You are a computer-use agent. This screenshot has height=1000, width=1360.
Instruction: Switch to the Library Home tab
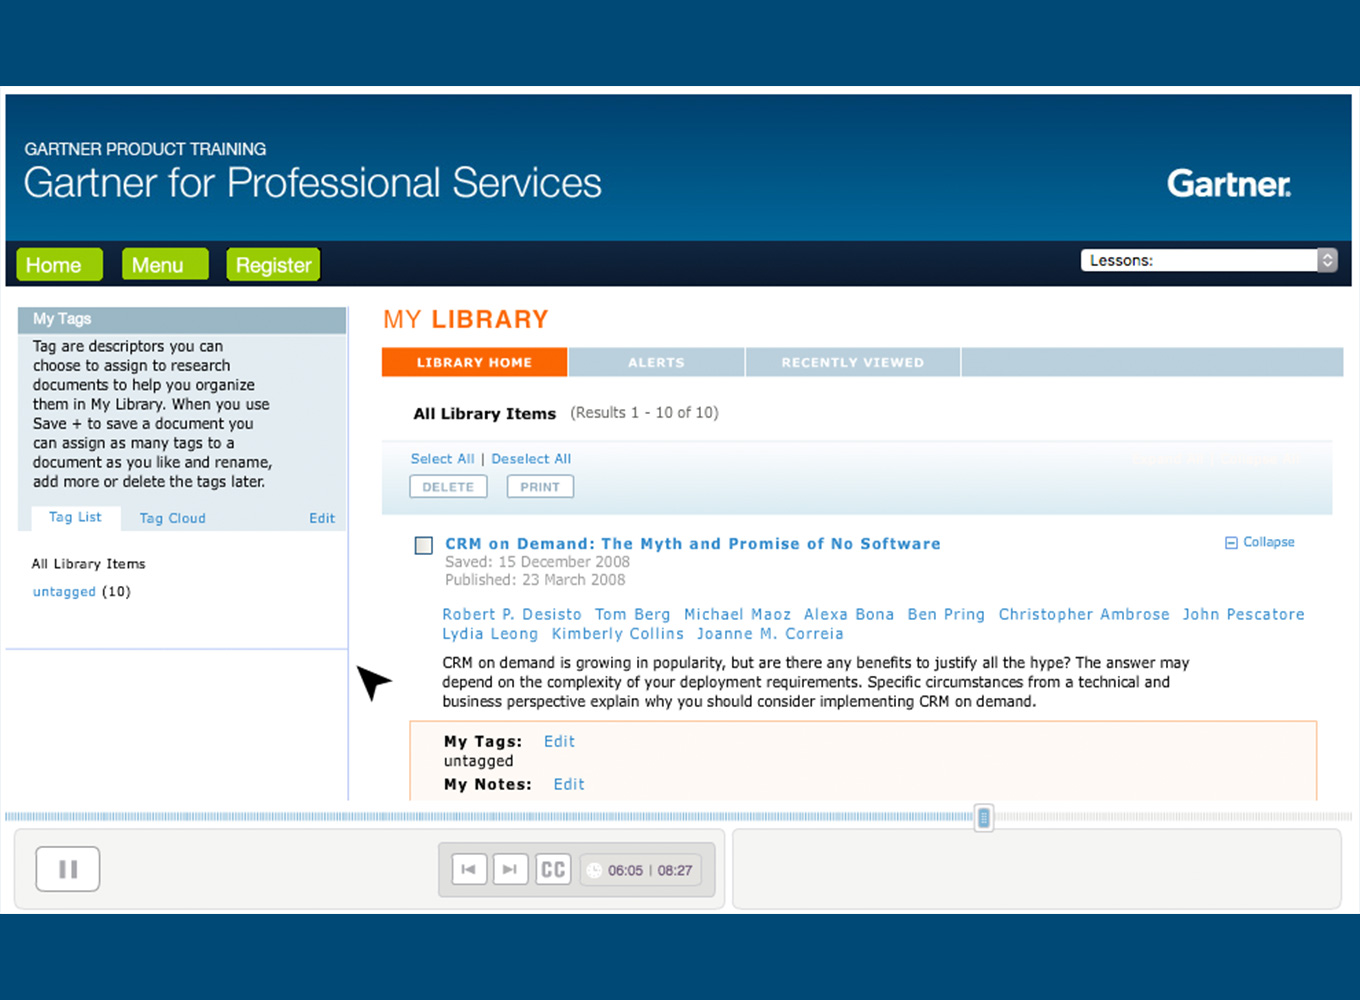pos(475,362)
